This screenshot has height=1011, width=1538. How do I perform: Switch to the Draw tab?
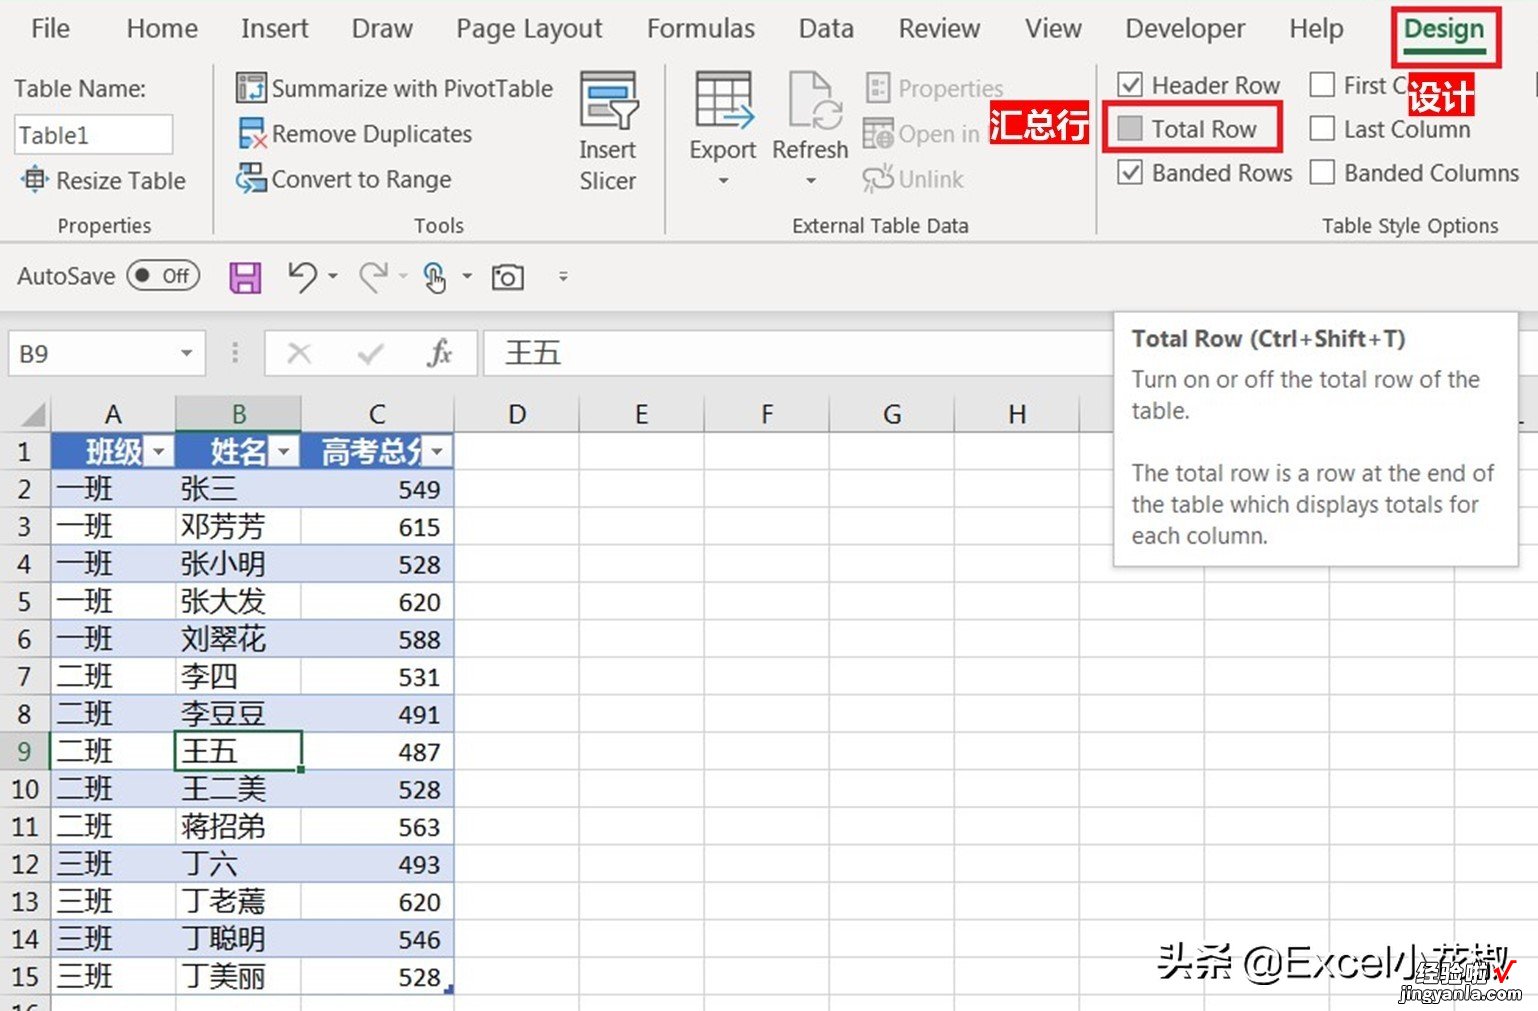[382, 28]
